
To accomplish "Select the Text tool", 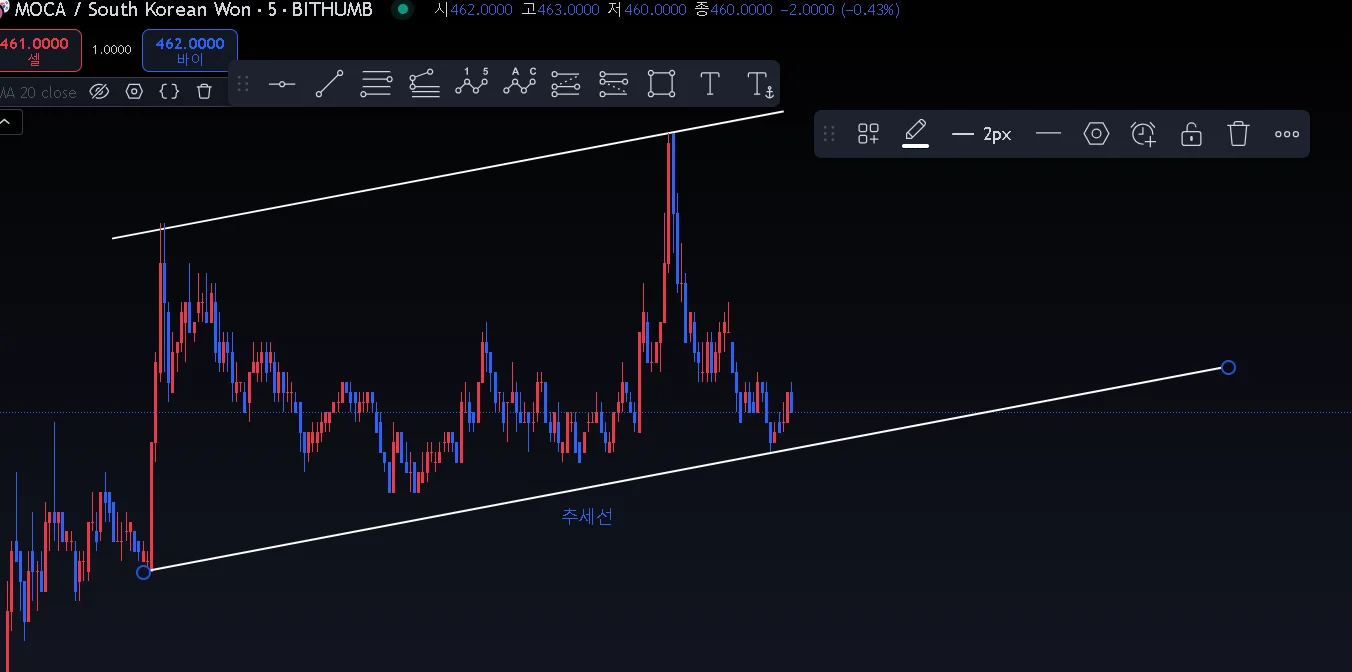I will click(709, 84).
